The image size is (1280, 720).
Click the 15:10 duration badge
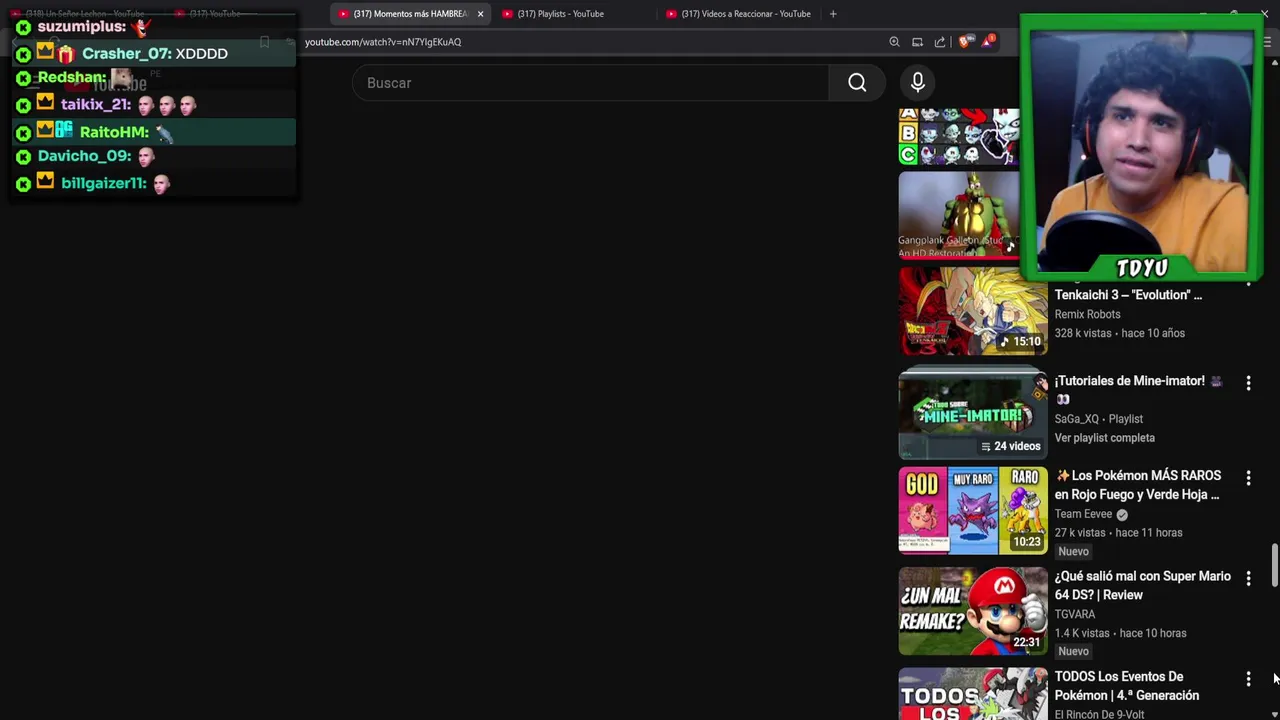(1021, 341)
